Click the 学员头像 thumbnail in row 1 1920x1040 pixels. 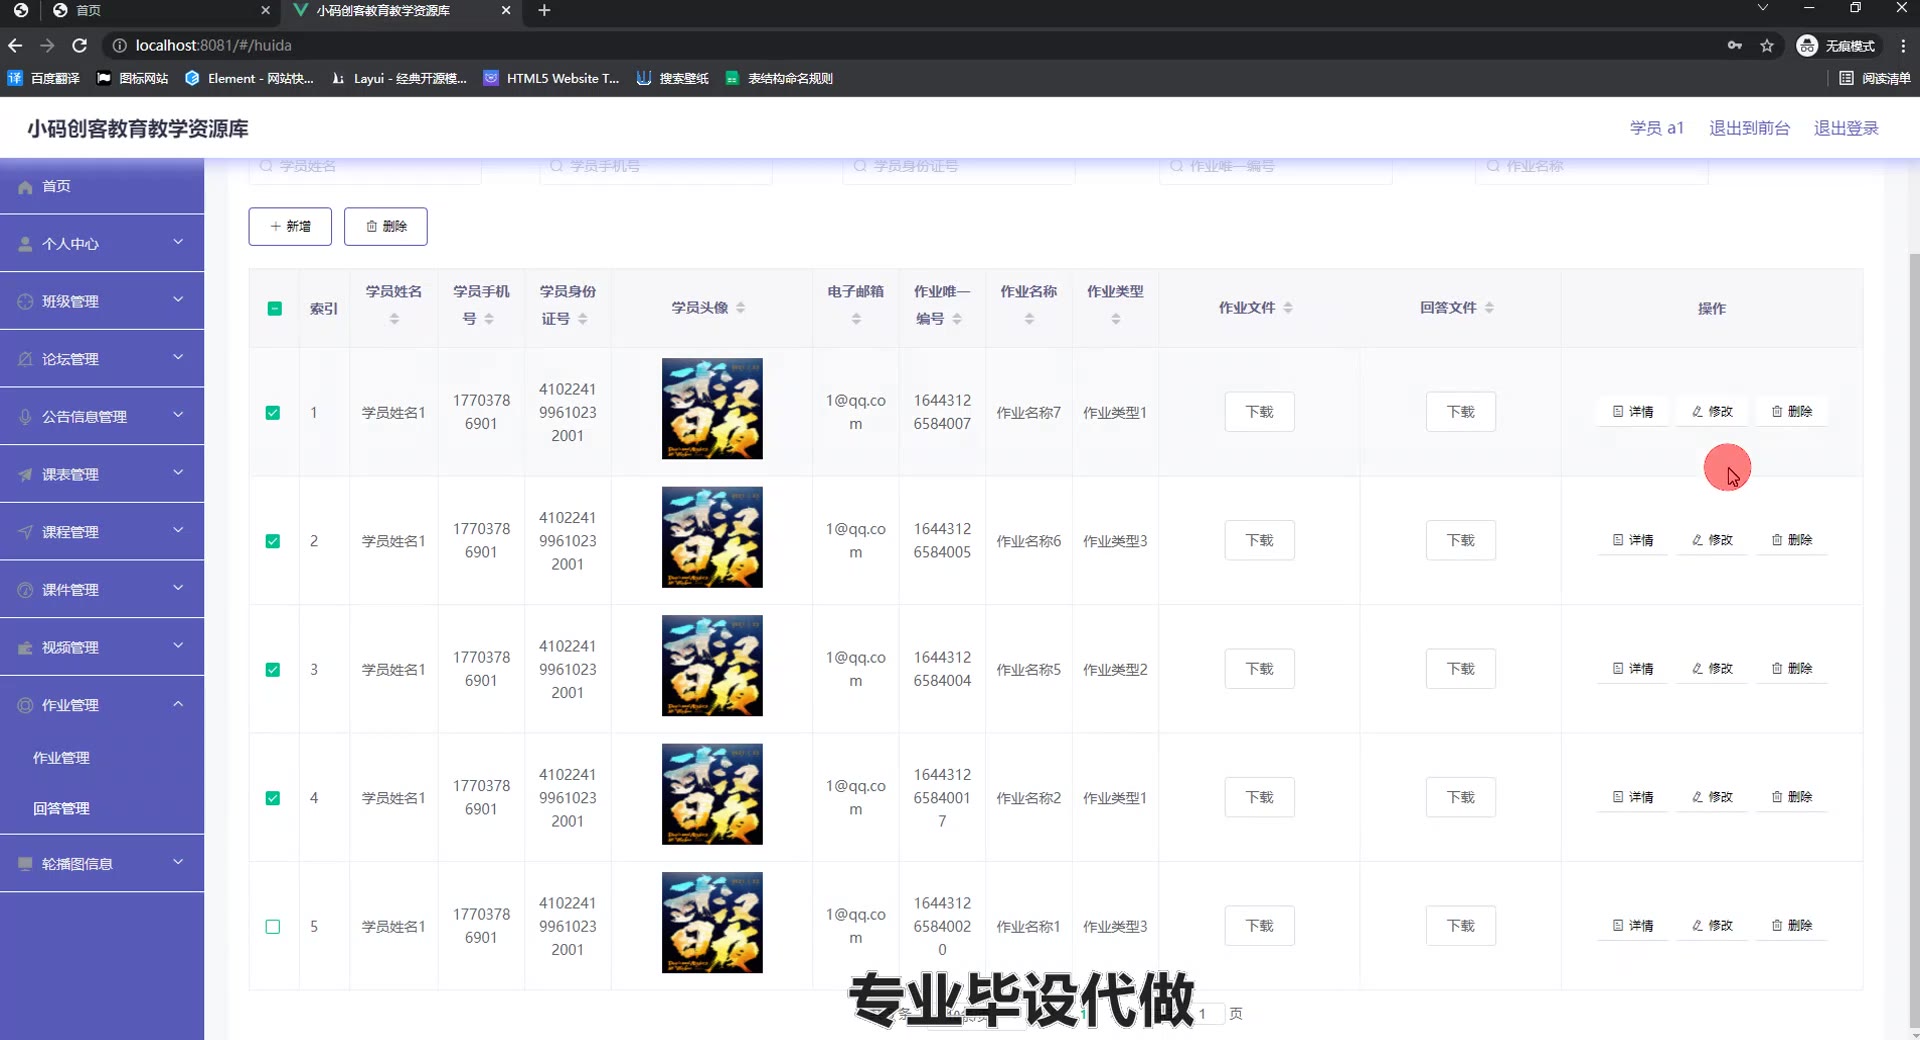(x=712, y=409)
